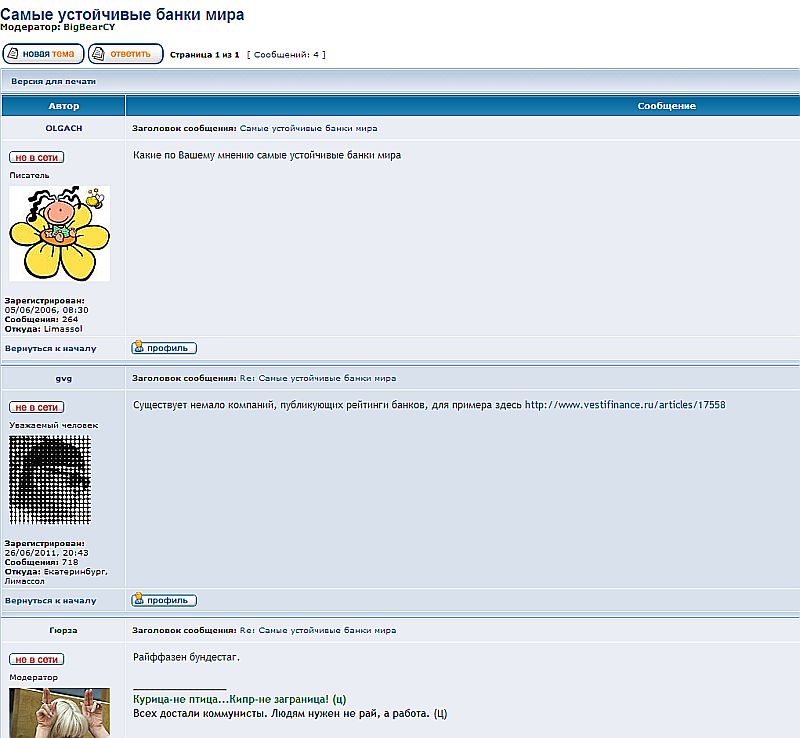Click OLGACH's 'не в сети' offline status icon
The width and height of the screenshot is (800, 738).
pyautogui.click(x=37, y=157)
